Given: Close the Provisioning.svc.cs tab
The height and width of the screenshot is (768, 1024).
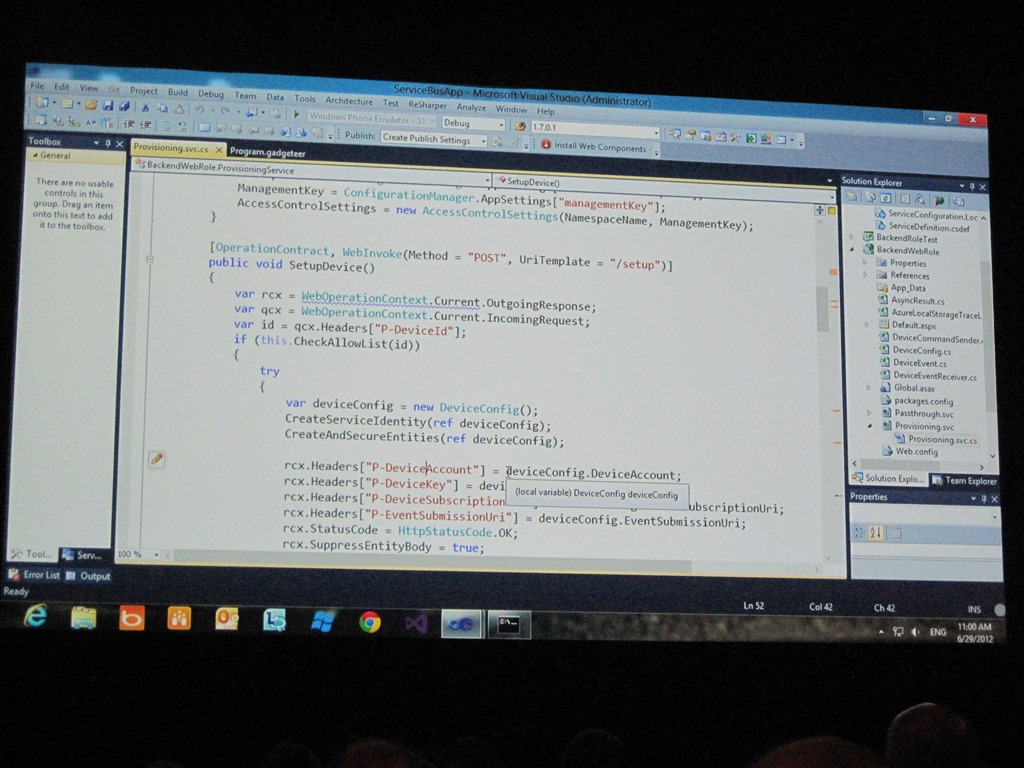Looking at the screenshot, I should point(219,150).
